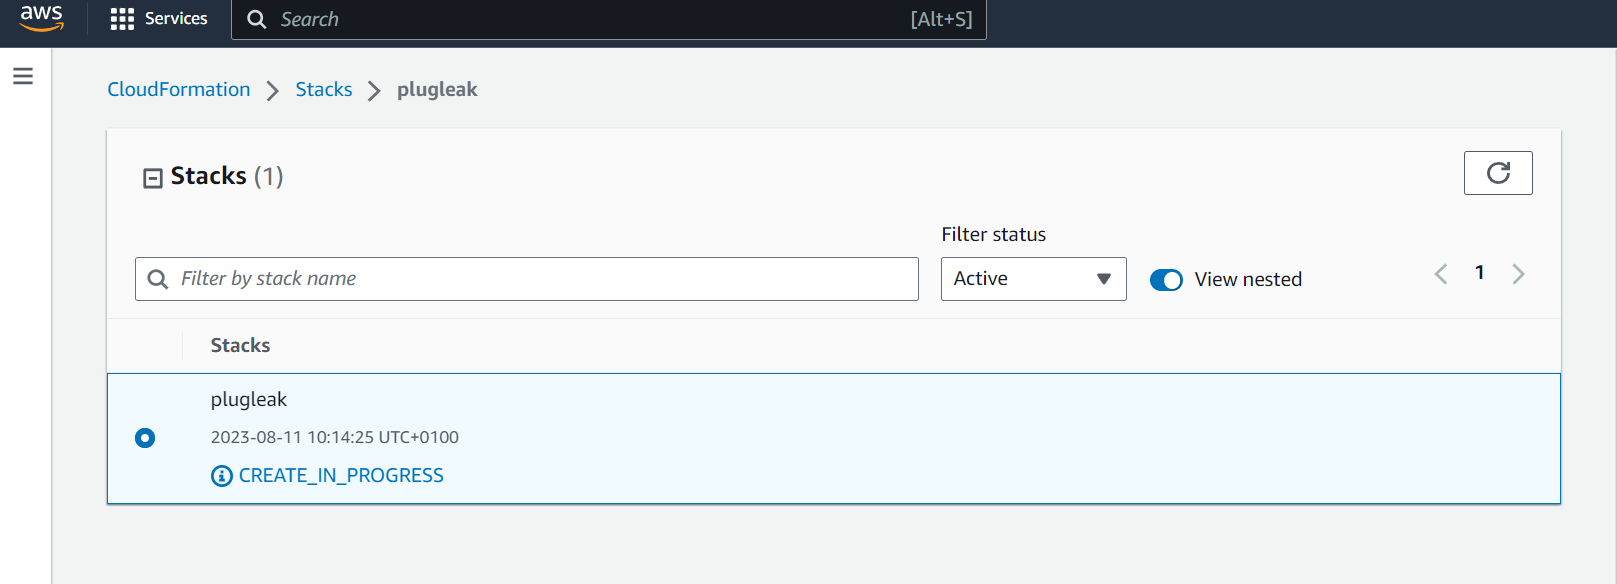The width and height of the screenshot is (1617, 584).
Task: Click the magnifier icon in top search bar
Action: coord(257,19)
